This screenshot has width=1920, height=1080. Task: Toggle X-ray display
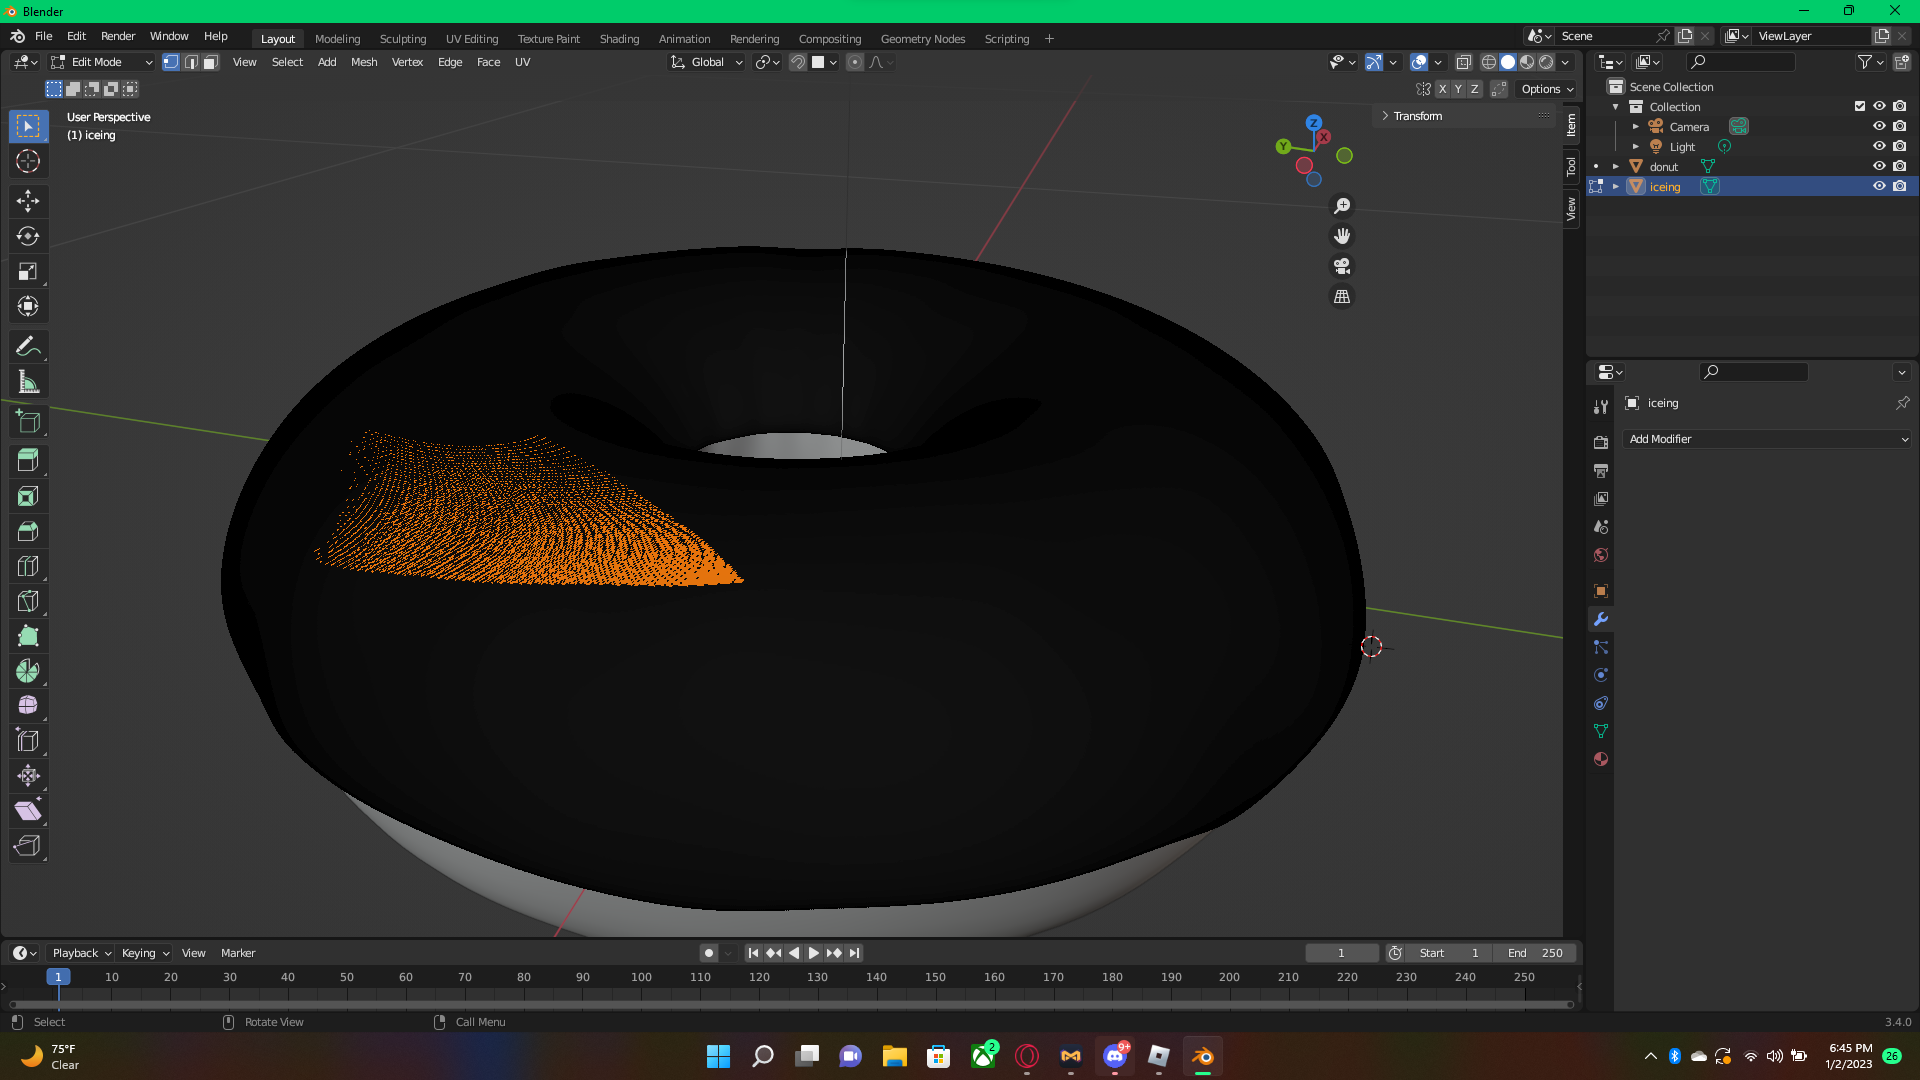click(x=1463, y=62)
